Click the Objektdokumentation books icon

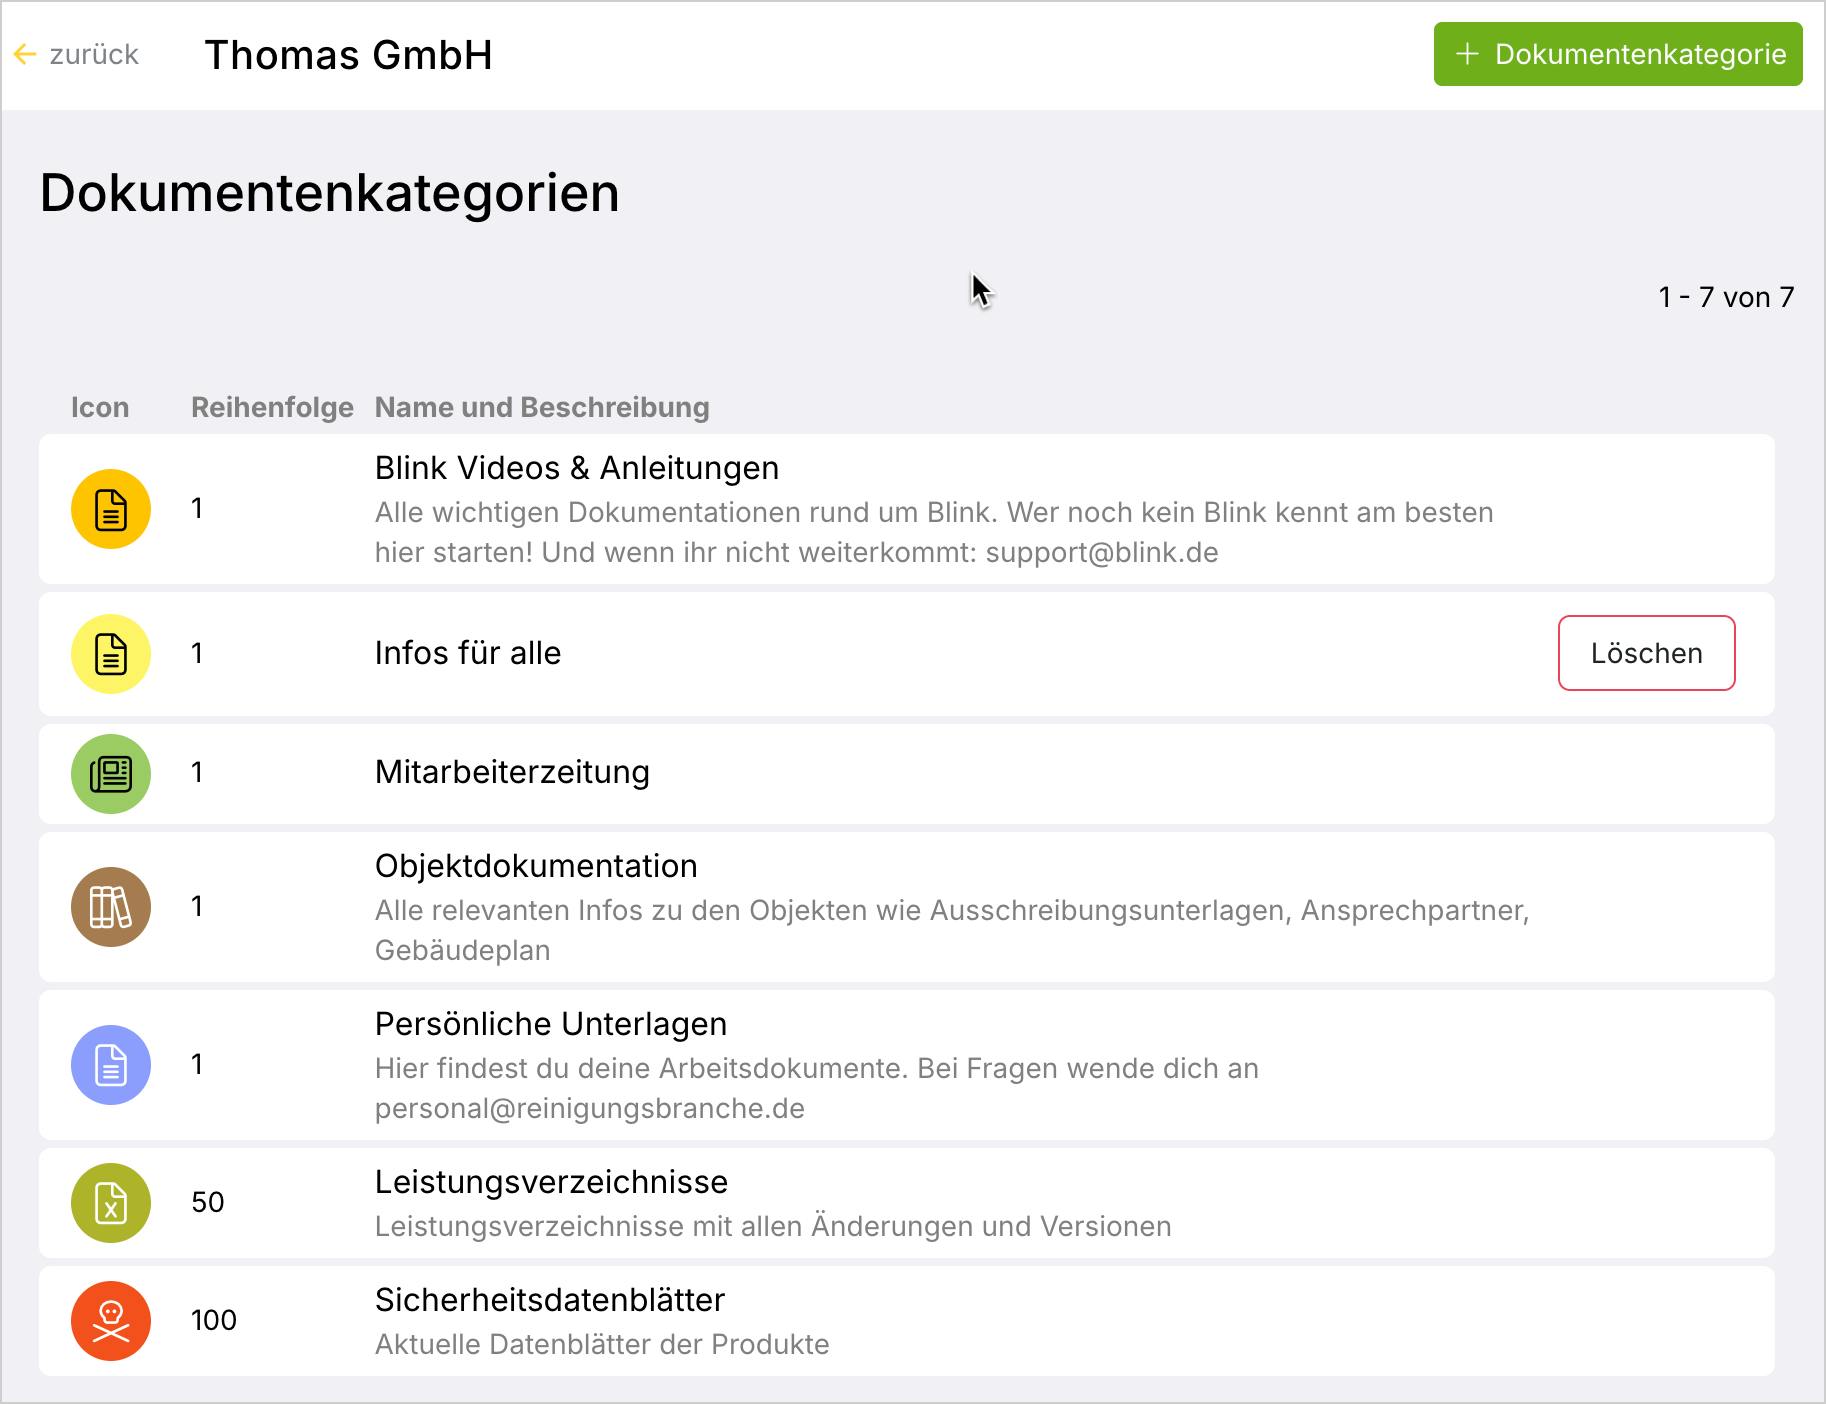click(x=111, y=907)
